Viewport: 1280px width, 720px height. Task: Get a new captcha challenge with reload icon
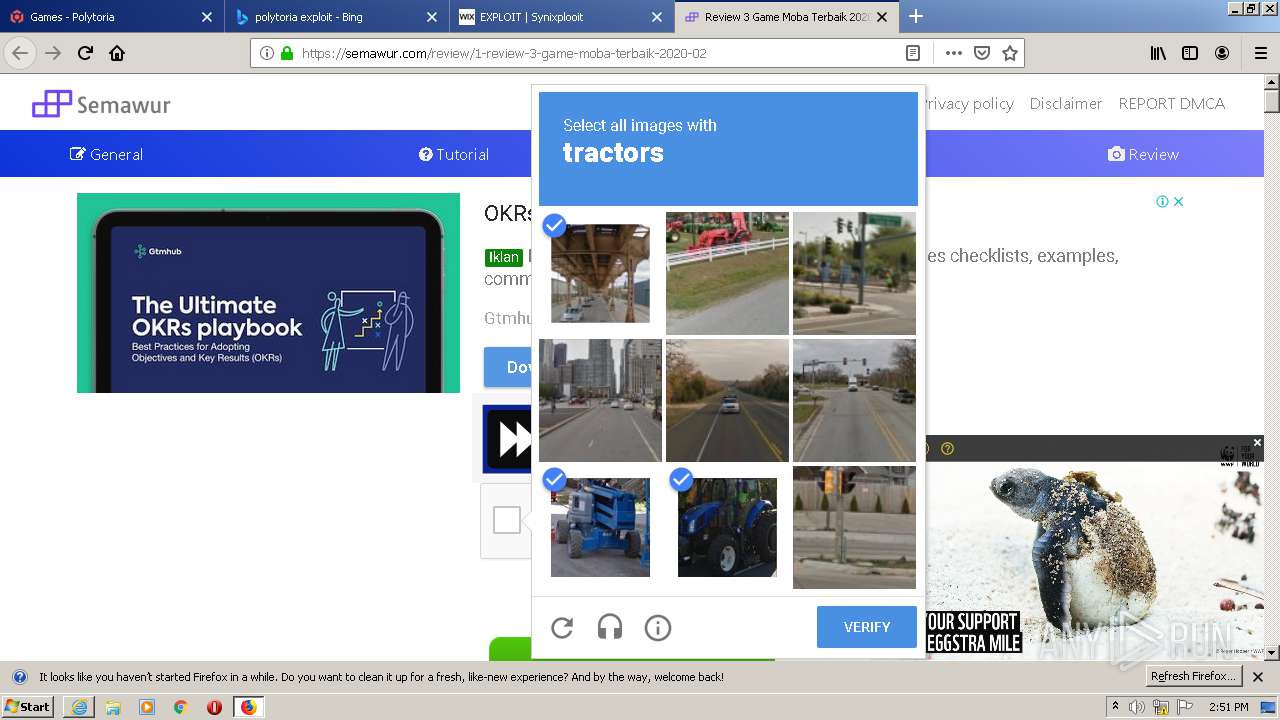click(x=562, y=628)
